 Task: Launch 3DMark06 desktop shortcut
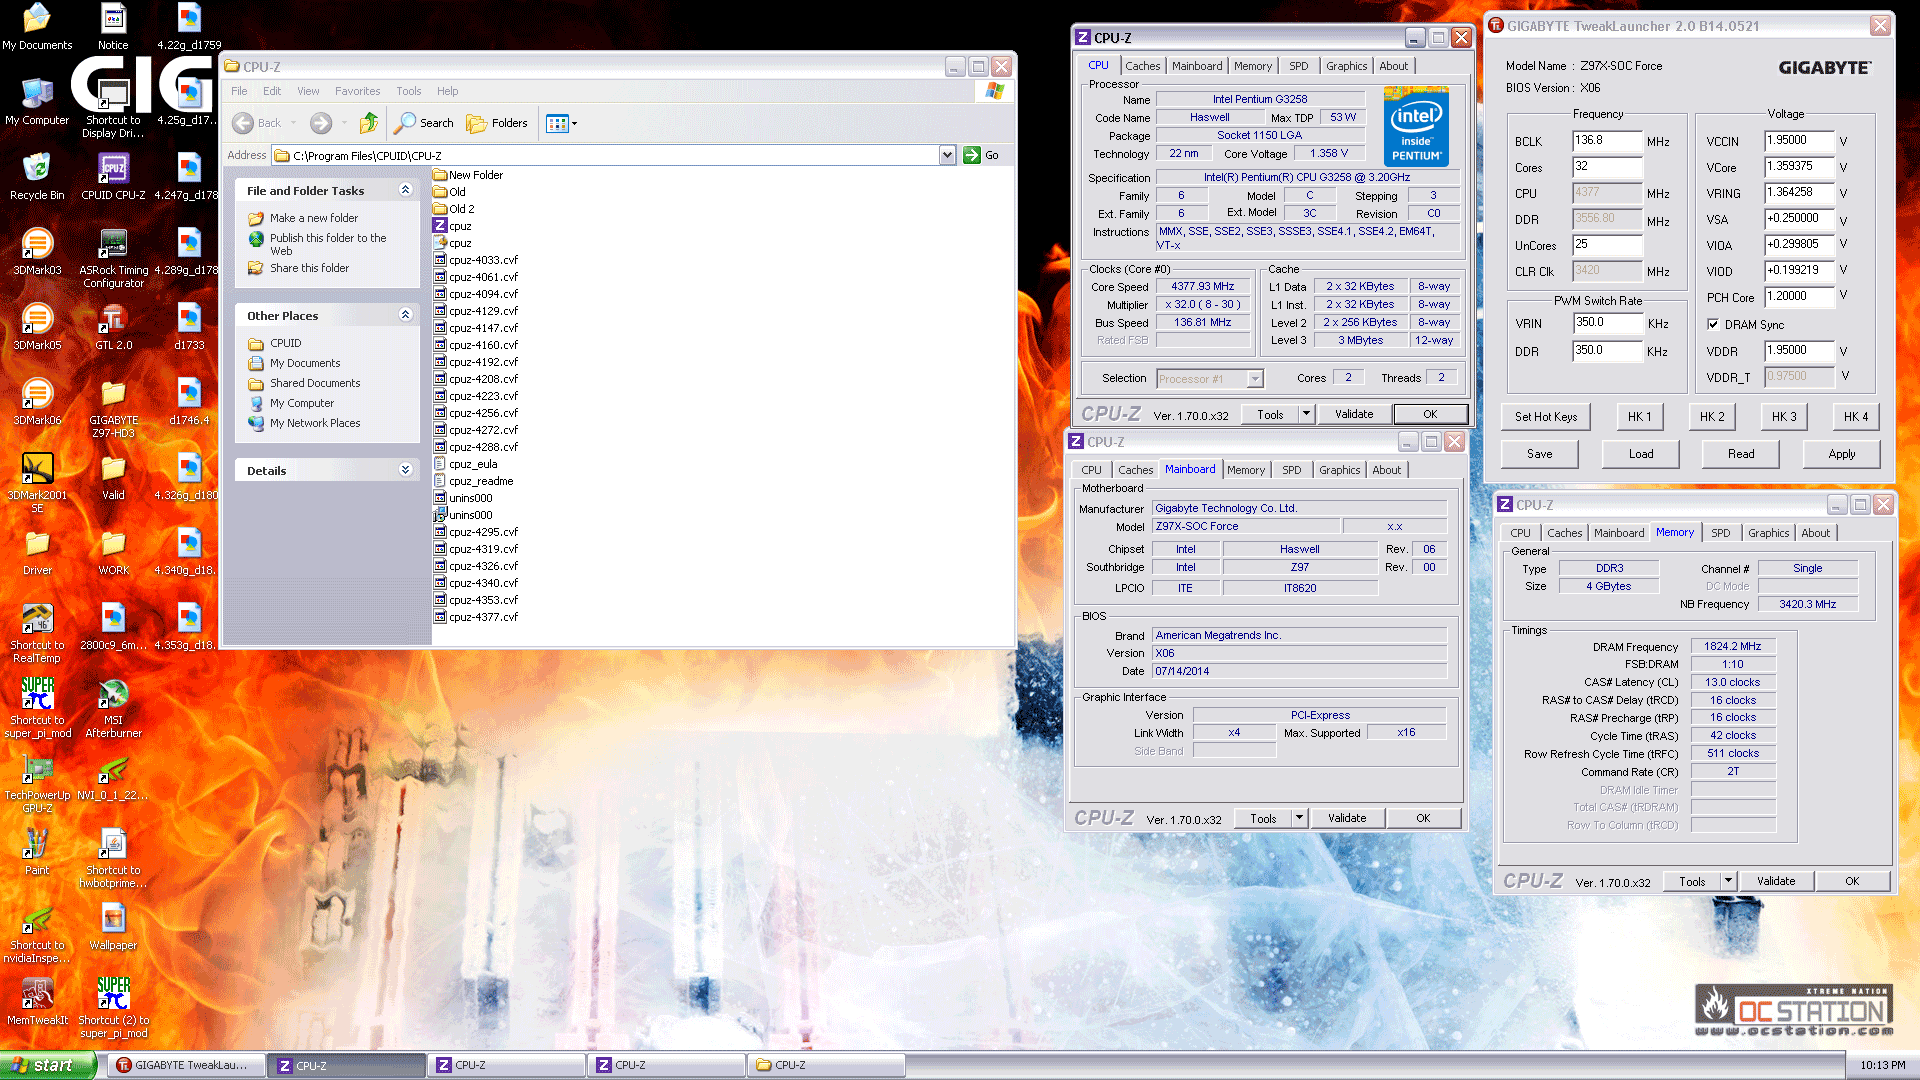point(37,402)
